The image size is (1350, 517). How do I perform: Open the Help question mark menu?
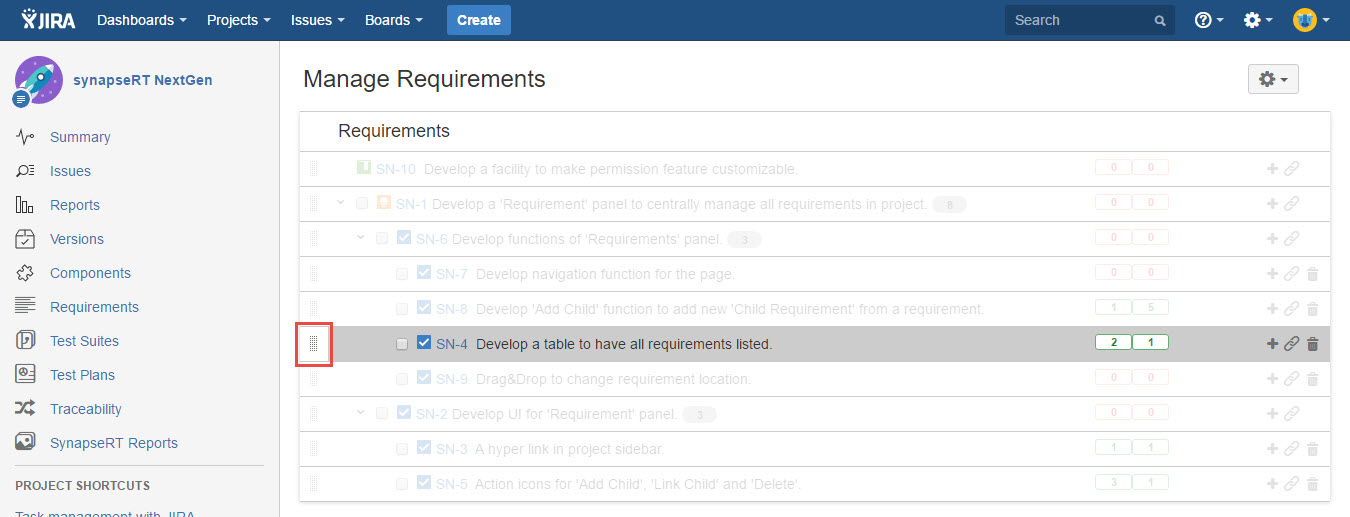(1209, 20)
